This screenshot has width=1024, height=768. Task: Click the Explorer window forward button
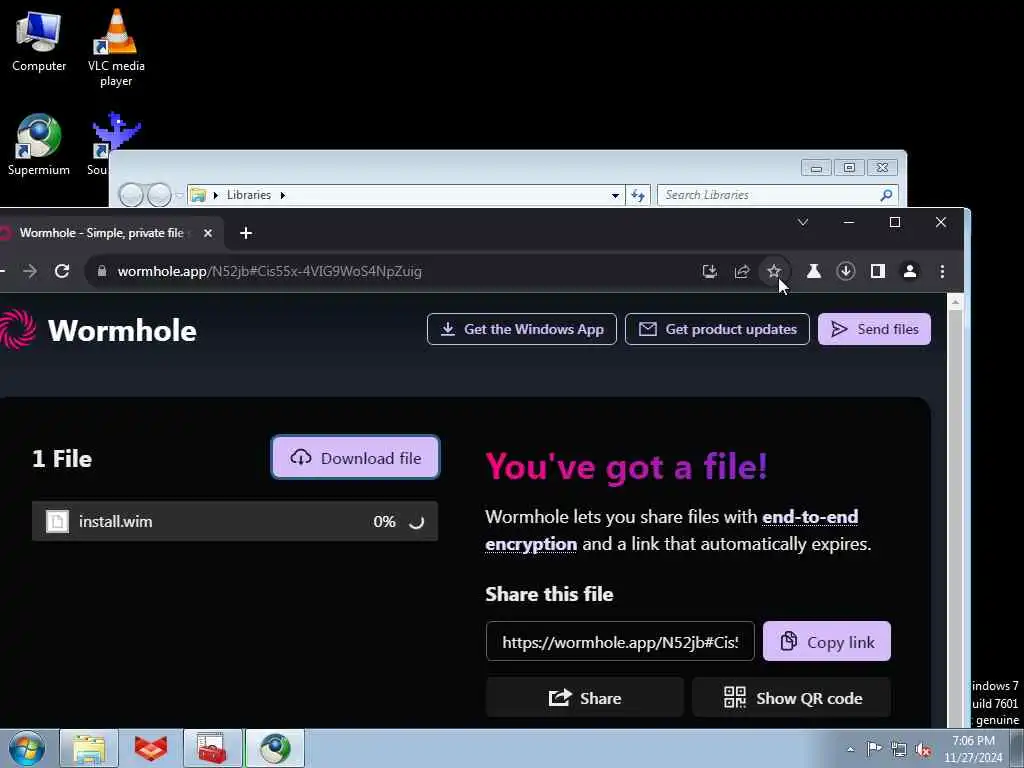tap(159, 195)
